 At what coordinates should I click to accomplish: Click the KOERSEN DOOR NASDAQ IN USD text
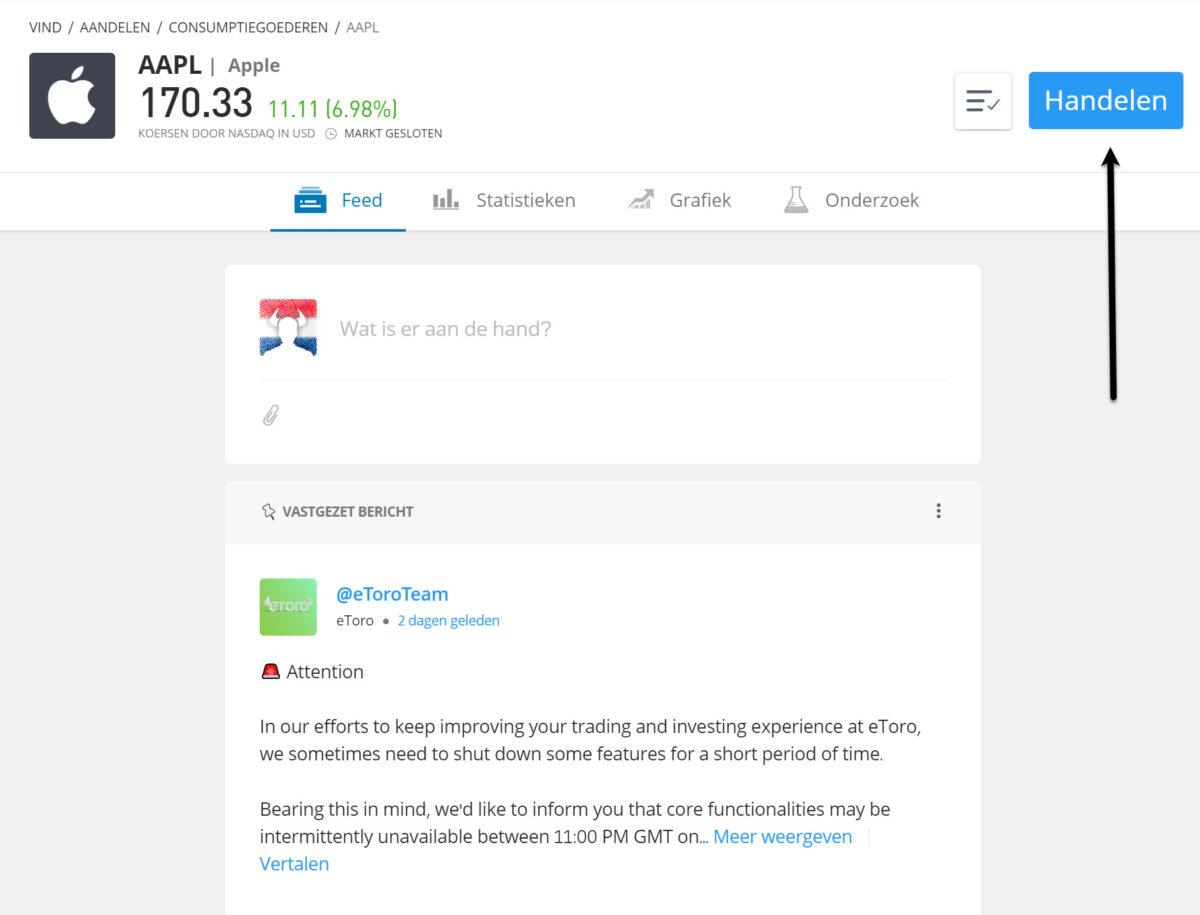pos(227,134)
